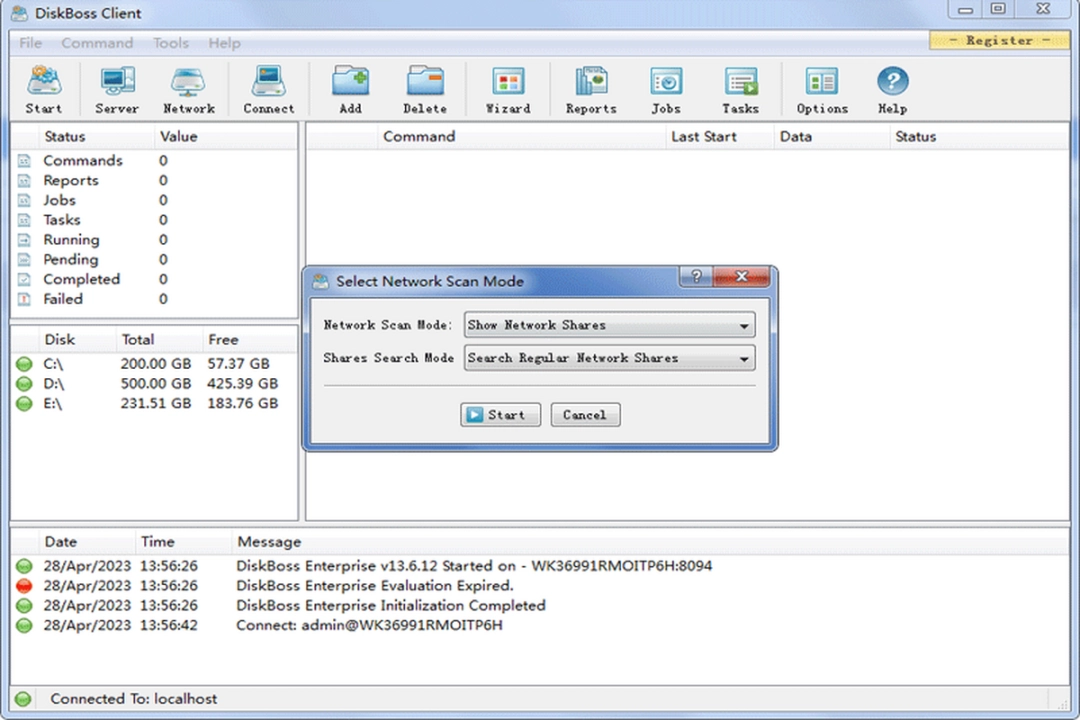The width and height of the screenshot is (1080, 720).
Task: Select the Start toolbar icon
Action: pos(43,88)
